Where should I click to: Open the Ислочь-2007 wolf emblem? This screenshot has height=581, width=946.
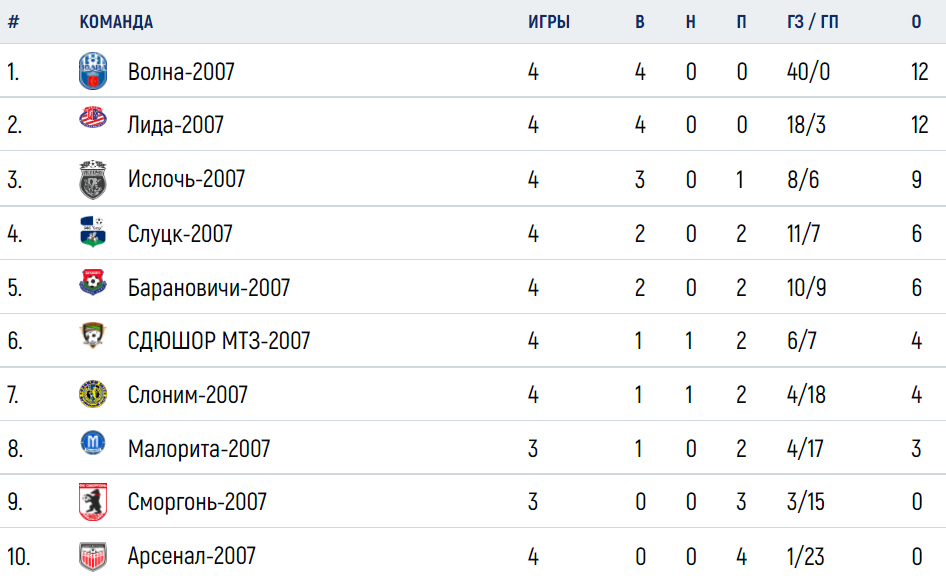coord(93,180)
